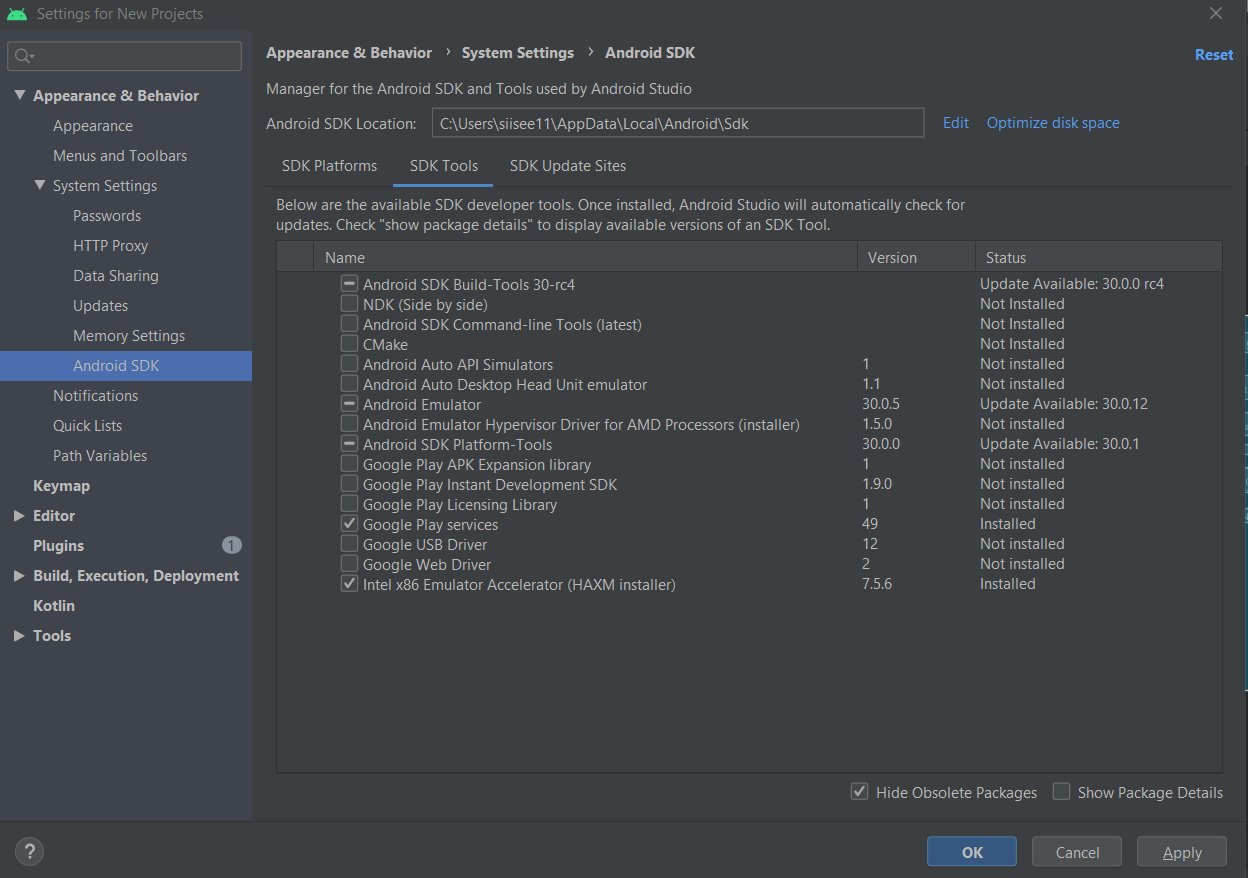The height and width of the screenshot is (878, 1248).
Task: Click the OK button
Action: click(x=972, y=852)
